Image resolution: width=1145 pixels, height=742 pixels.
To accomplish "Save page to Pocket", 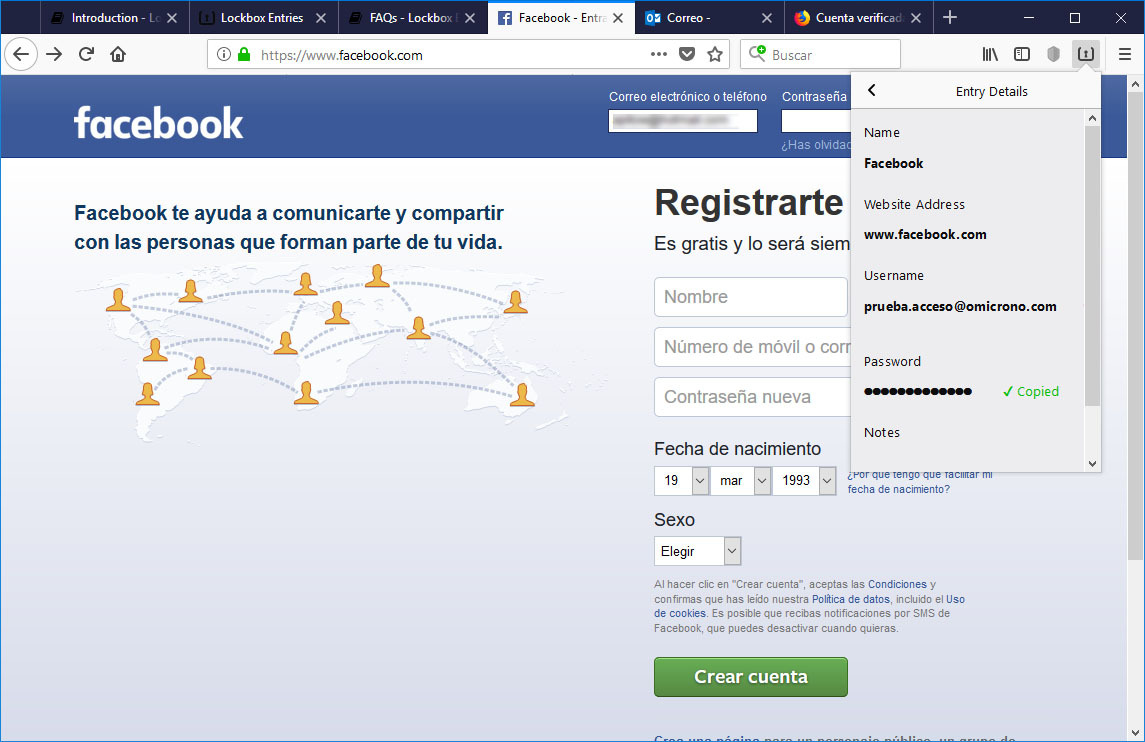I will pyautogui.click(x=686, y=54).
